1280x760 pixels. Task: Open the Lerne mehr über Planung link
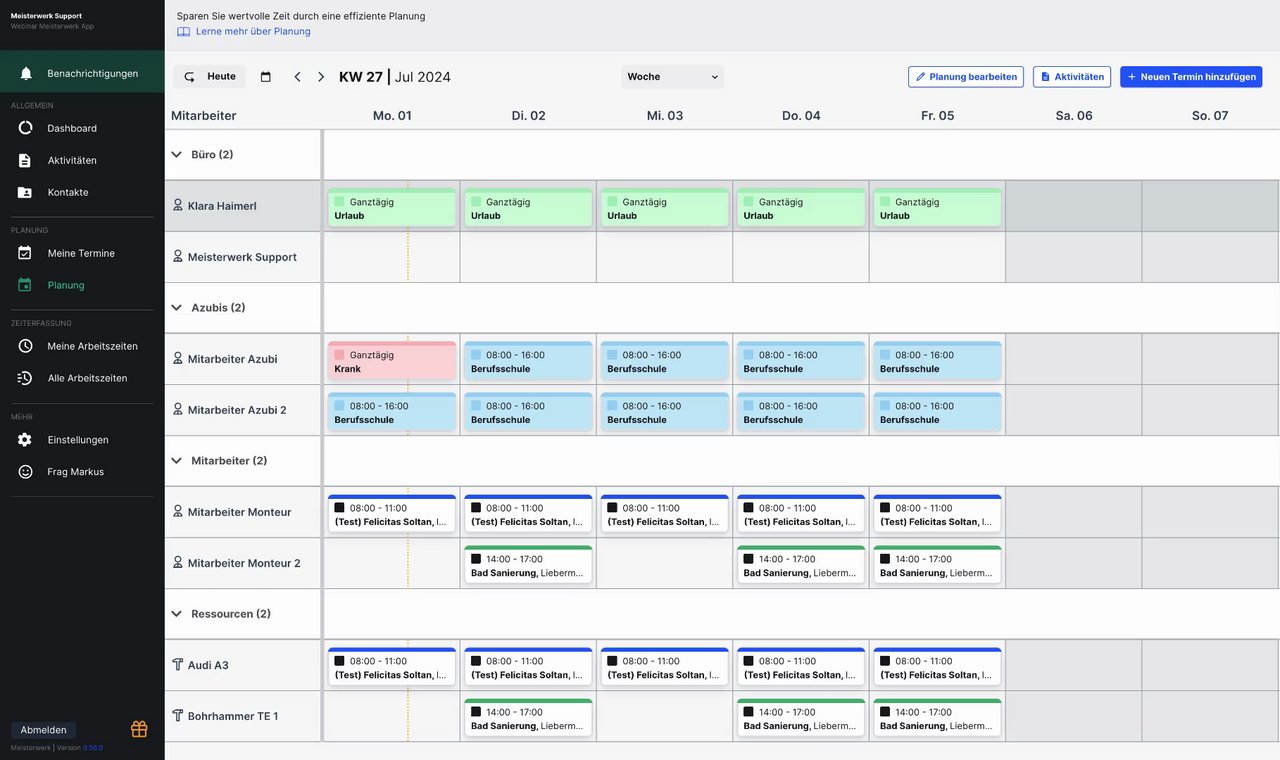click(253, 31)
